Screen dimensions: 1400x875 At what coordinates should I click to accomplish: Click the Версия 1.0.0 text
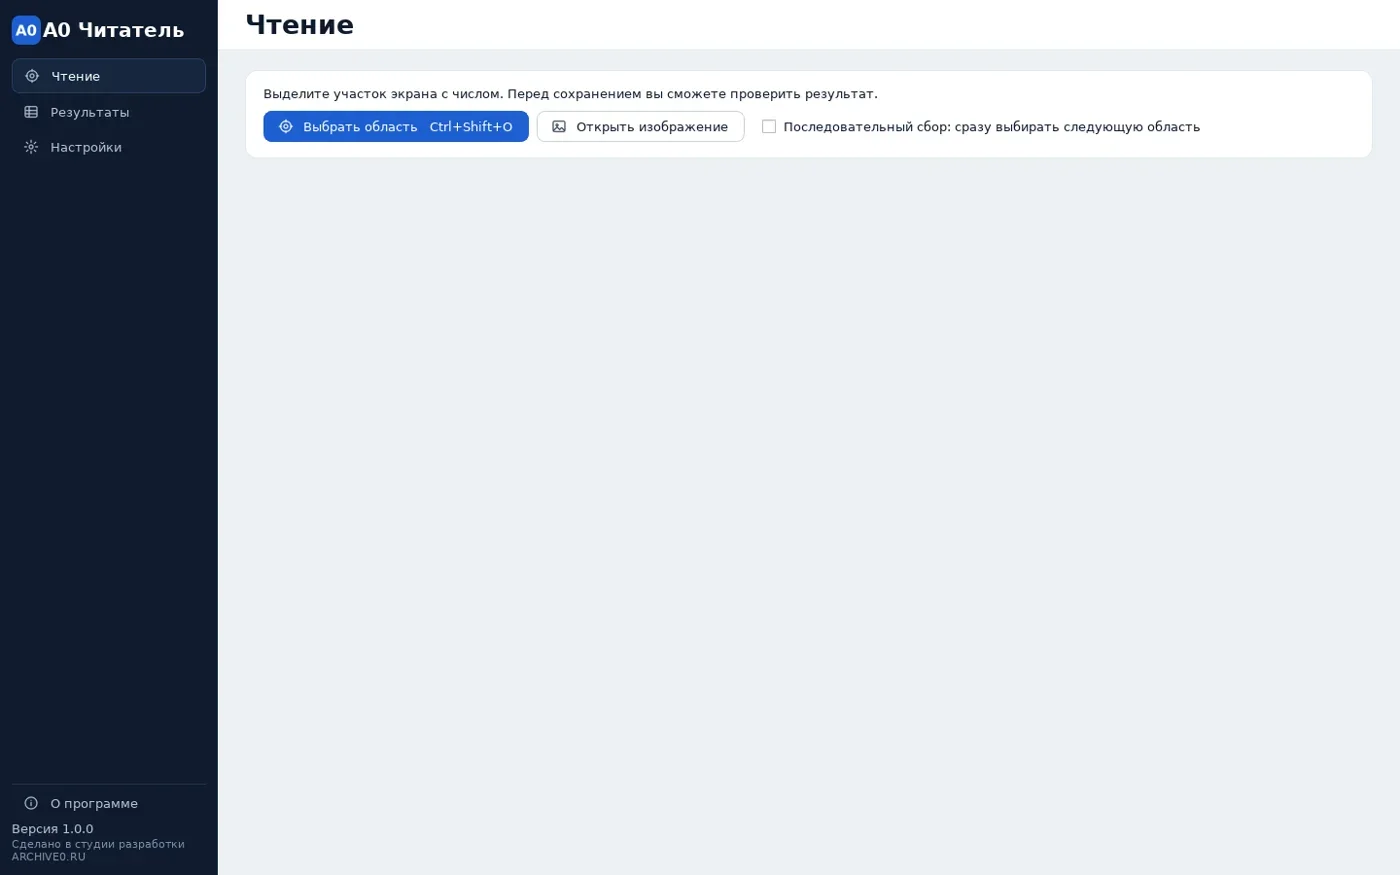point(52,829)
